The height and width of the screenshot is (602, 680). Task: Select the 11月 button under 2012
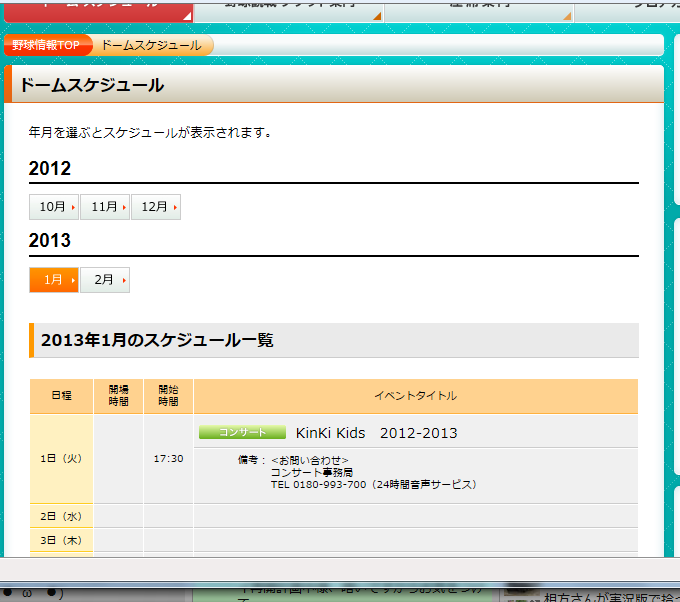pyautogui.click(x=105, y=207)
